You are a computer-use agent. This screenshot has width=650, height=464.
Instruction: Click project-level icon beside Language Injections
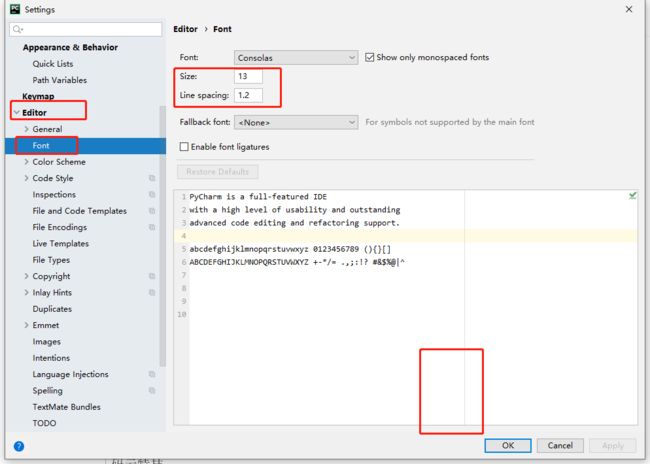[152, 374]
